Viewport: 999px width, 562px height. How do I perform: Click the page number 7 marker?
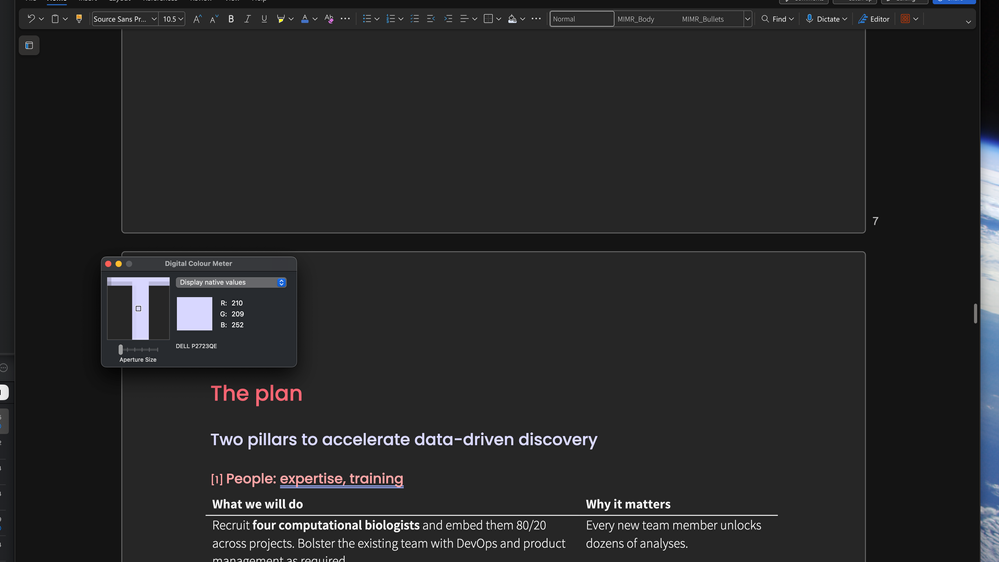tap(875, 221)
